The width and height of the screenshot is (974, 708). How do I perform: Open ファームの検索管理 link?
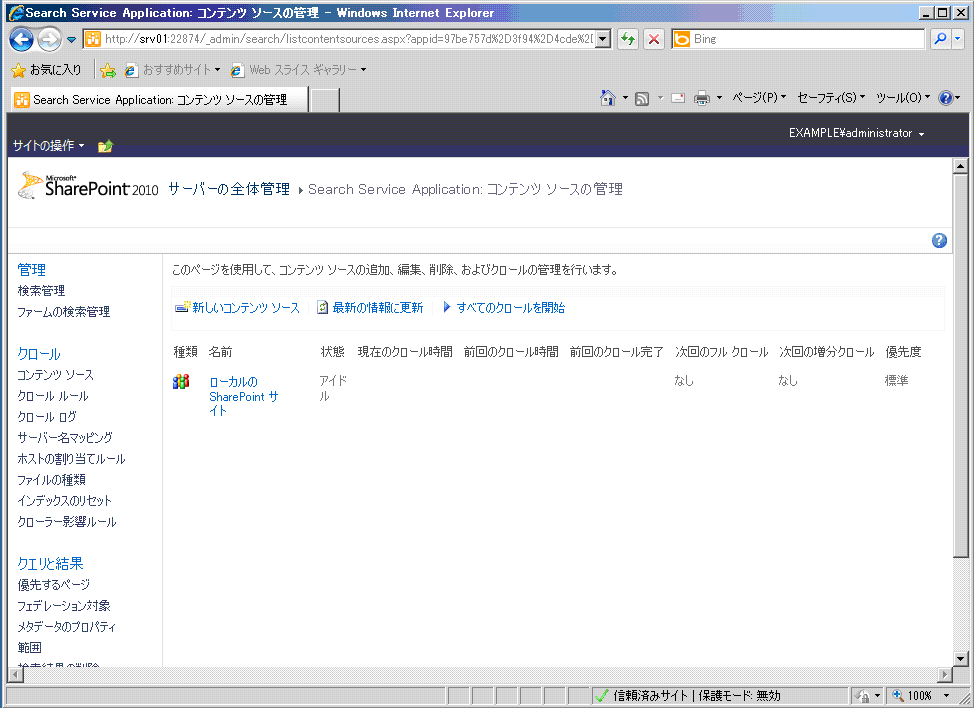coord(63,312)
